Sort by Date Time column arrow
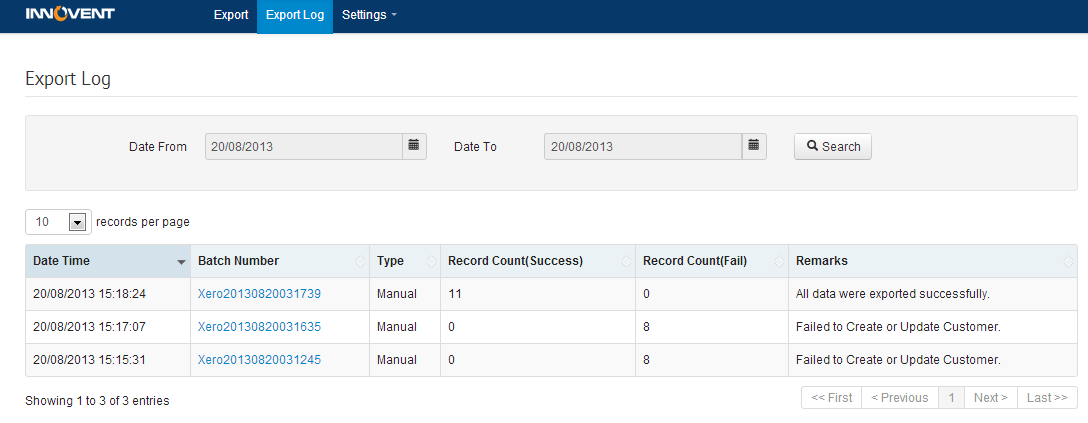Image resolution: width=1088 pixels, height=423 pixels. [181, 262]
